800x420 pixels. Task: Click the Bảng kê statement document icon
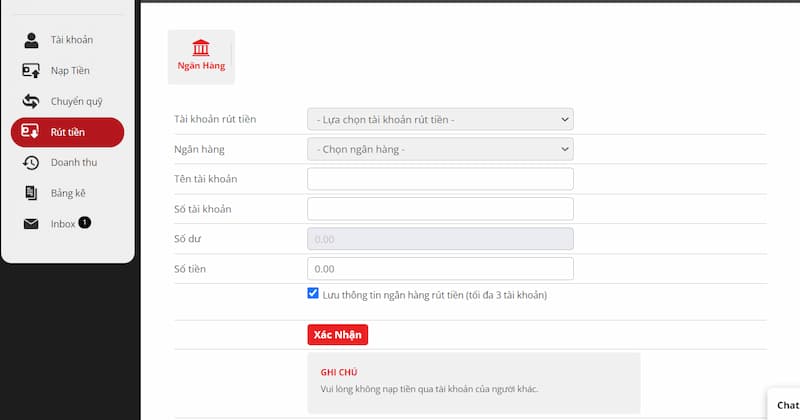point(31,193)
